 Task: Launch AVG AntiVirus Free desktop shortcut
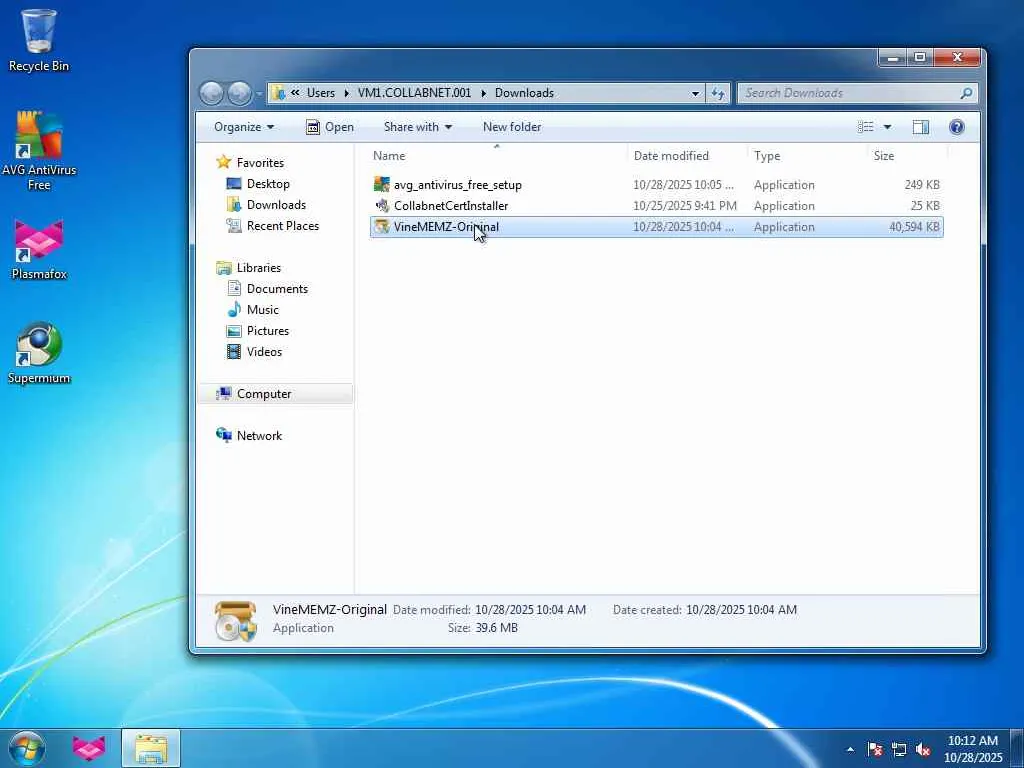pyautogui.click(x=39, y=151)
